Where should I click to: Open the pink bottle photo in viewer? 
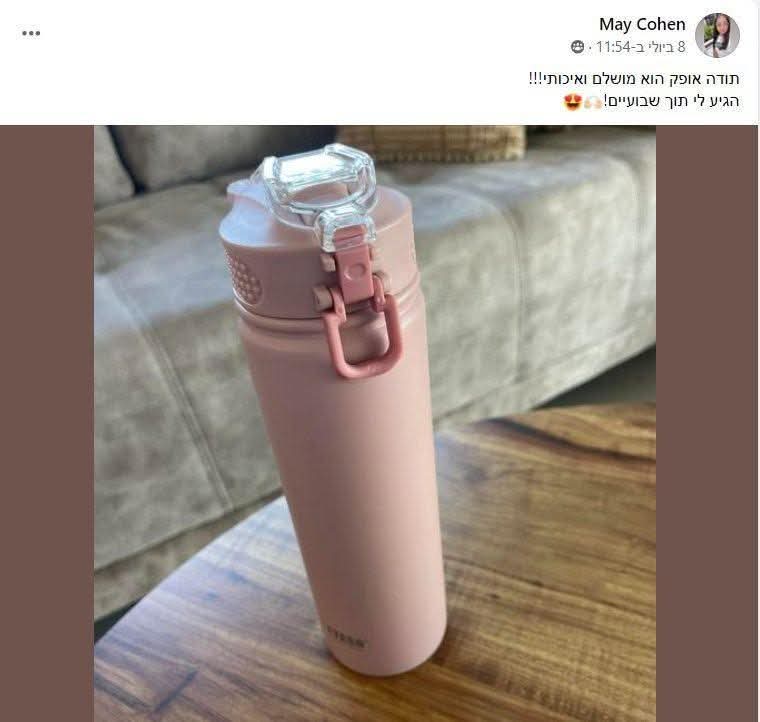[375, 423]
